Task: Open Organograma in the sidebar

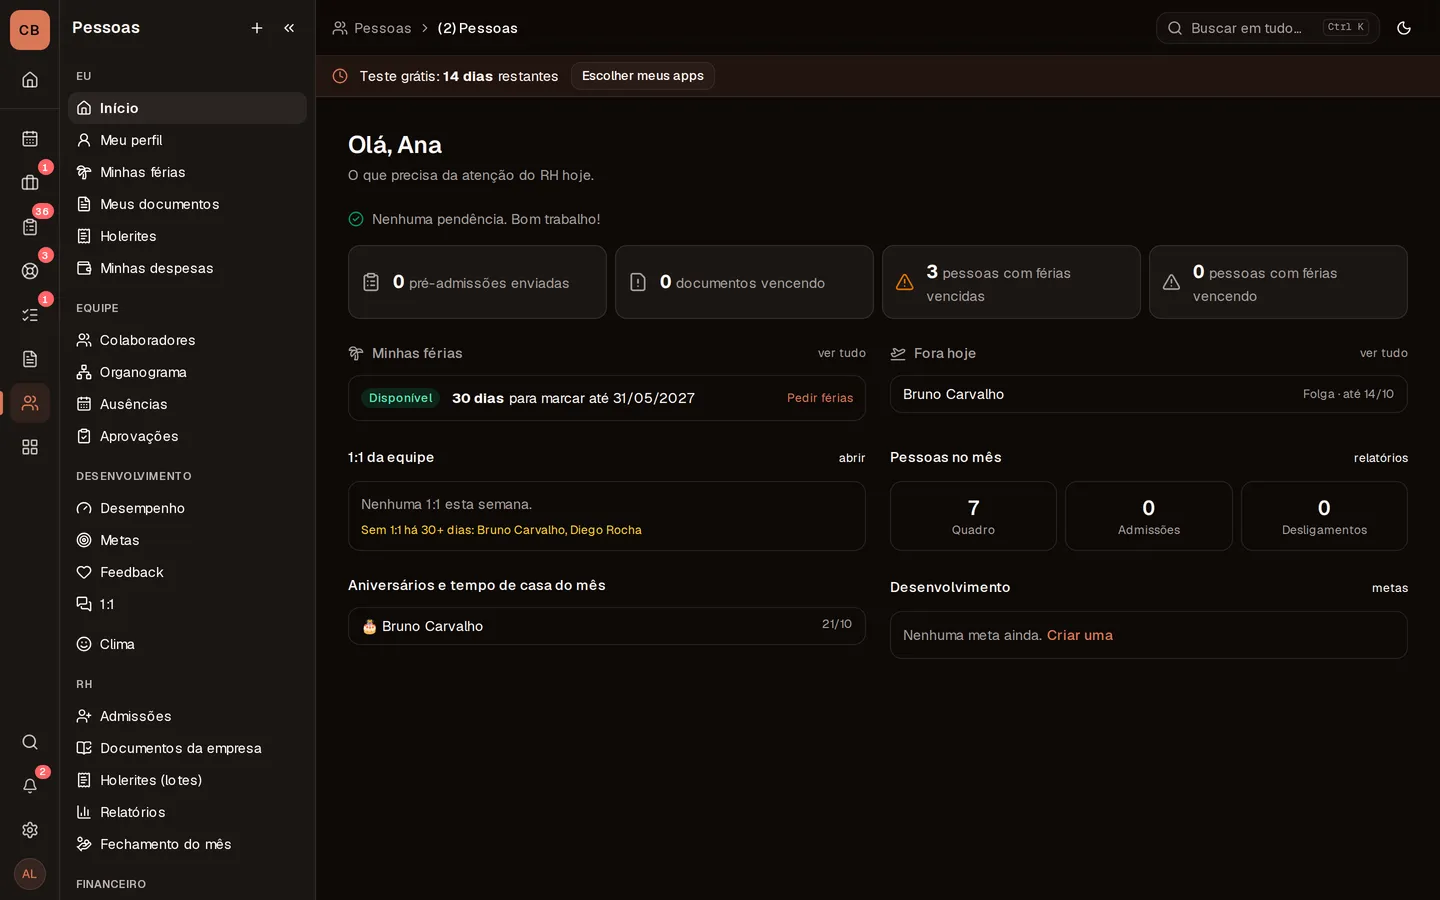Action: (187, 372)
